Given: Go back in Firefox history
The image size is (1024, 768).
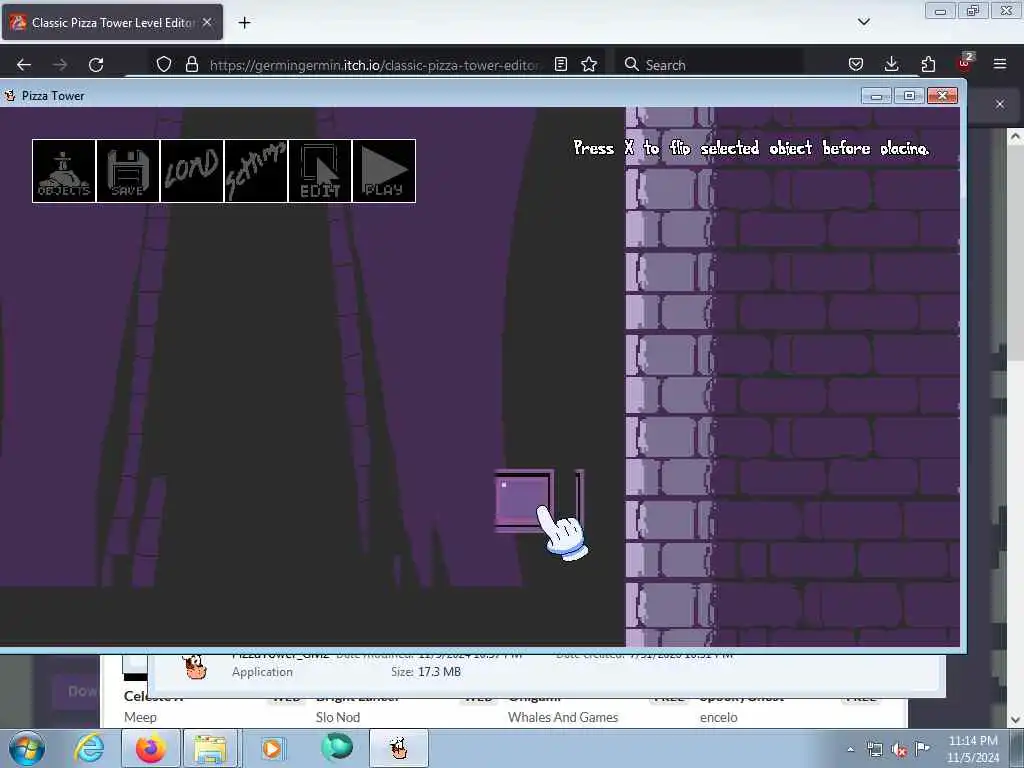Looking at the screenshot, I should pyautogui.click(x=24, y=65).
